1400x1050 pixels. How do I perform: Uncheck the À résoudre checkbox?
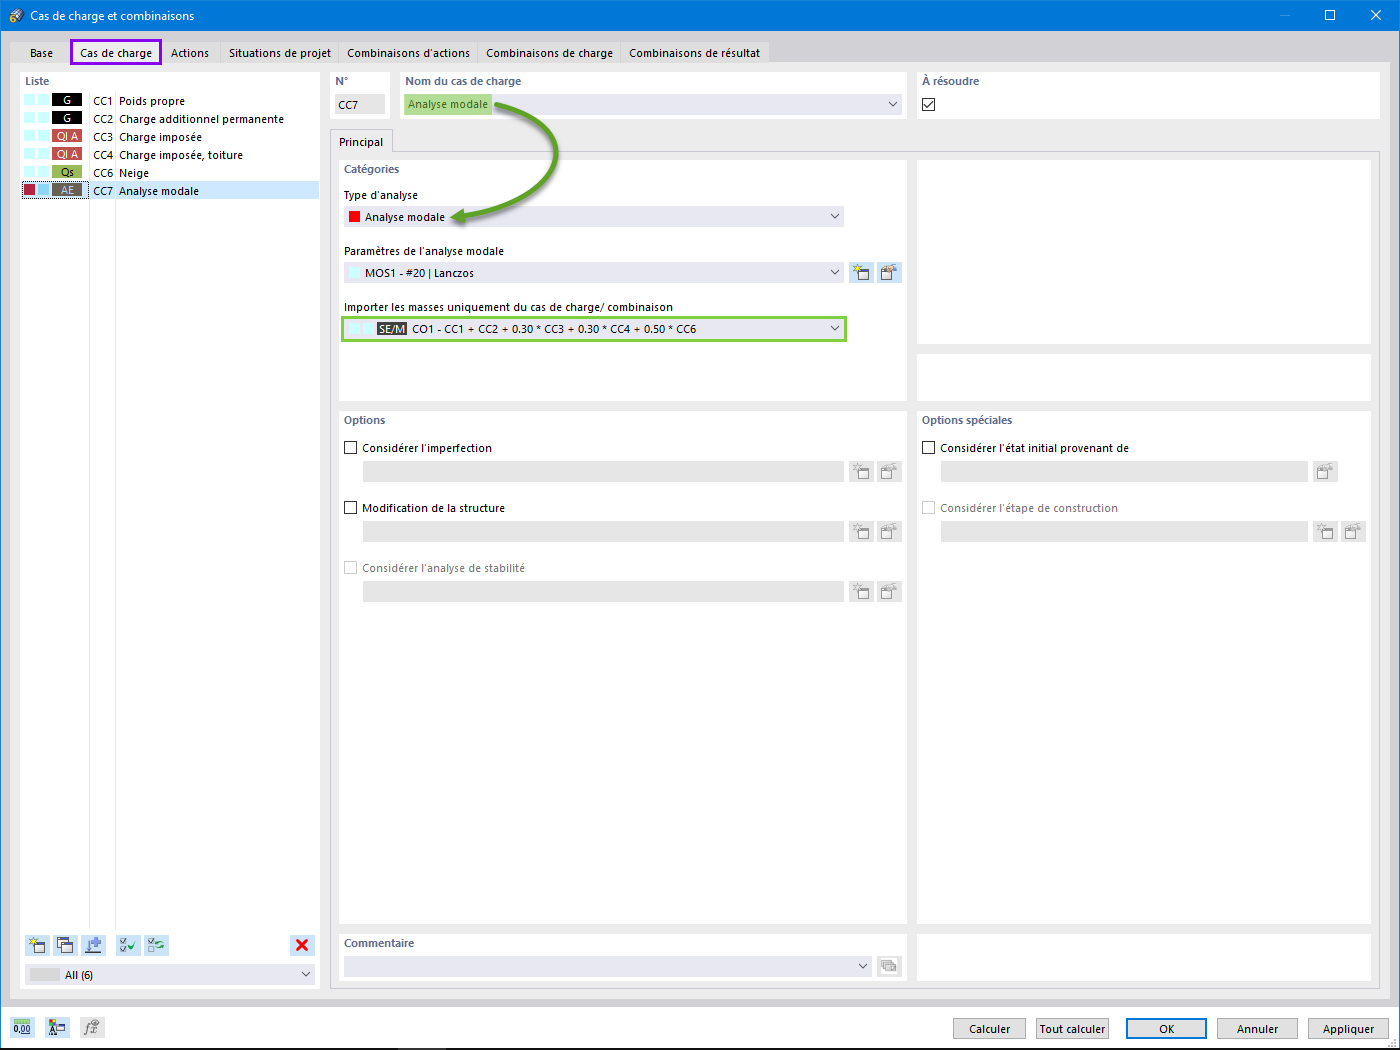(929, 104)
